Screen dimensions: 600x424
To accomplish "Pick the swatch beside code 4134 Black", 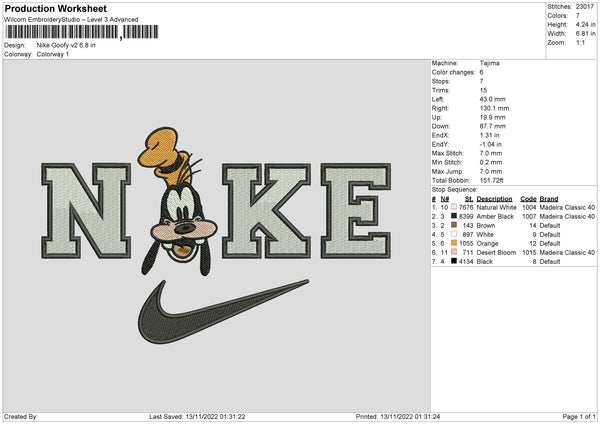I will tap(454, 261).
